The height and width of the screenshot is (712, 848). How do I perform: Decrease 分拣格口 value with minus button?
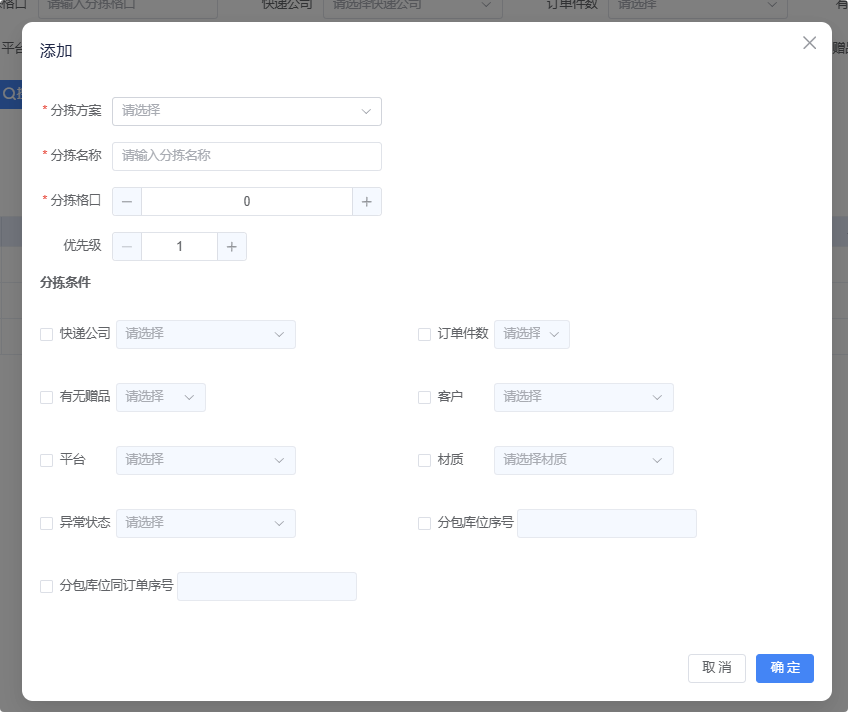(x=127, y=202)
